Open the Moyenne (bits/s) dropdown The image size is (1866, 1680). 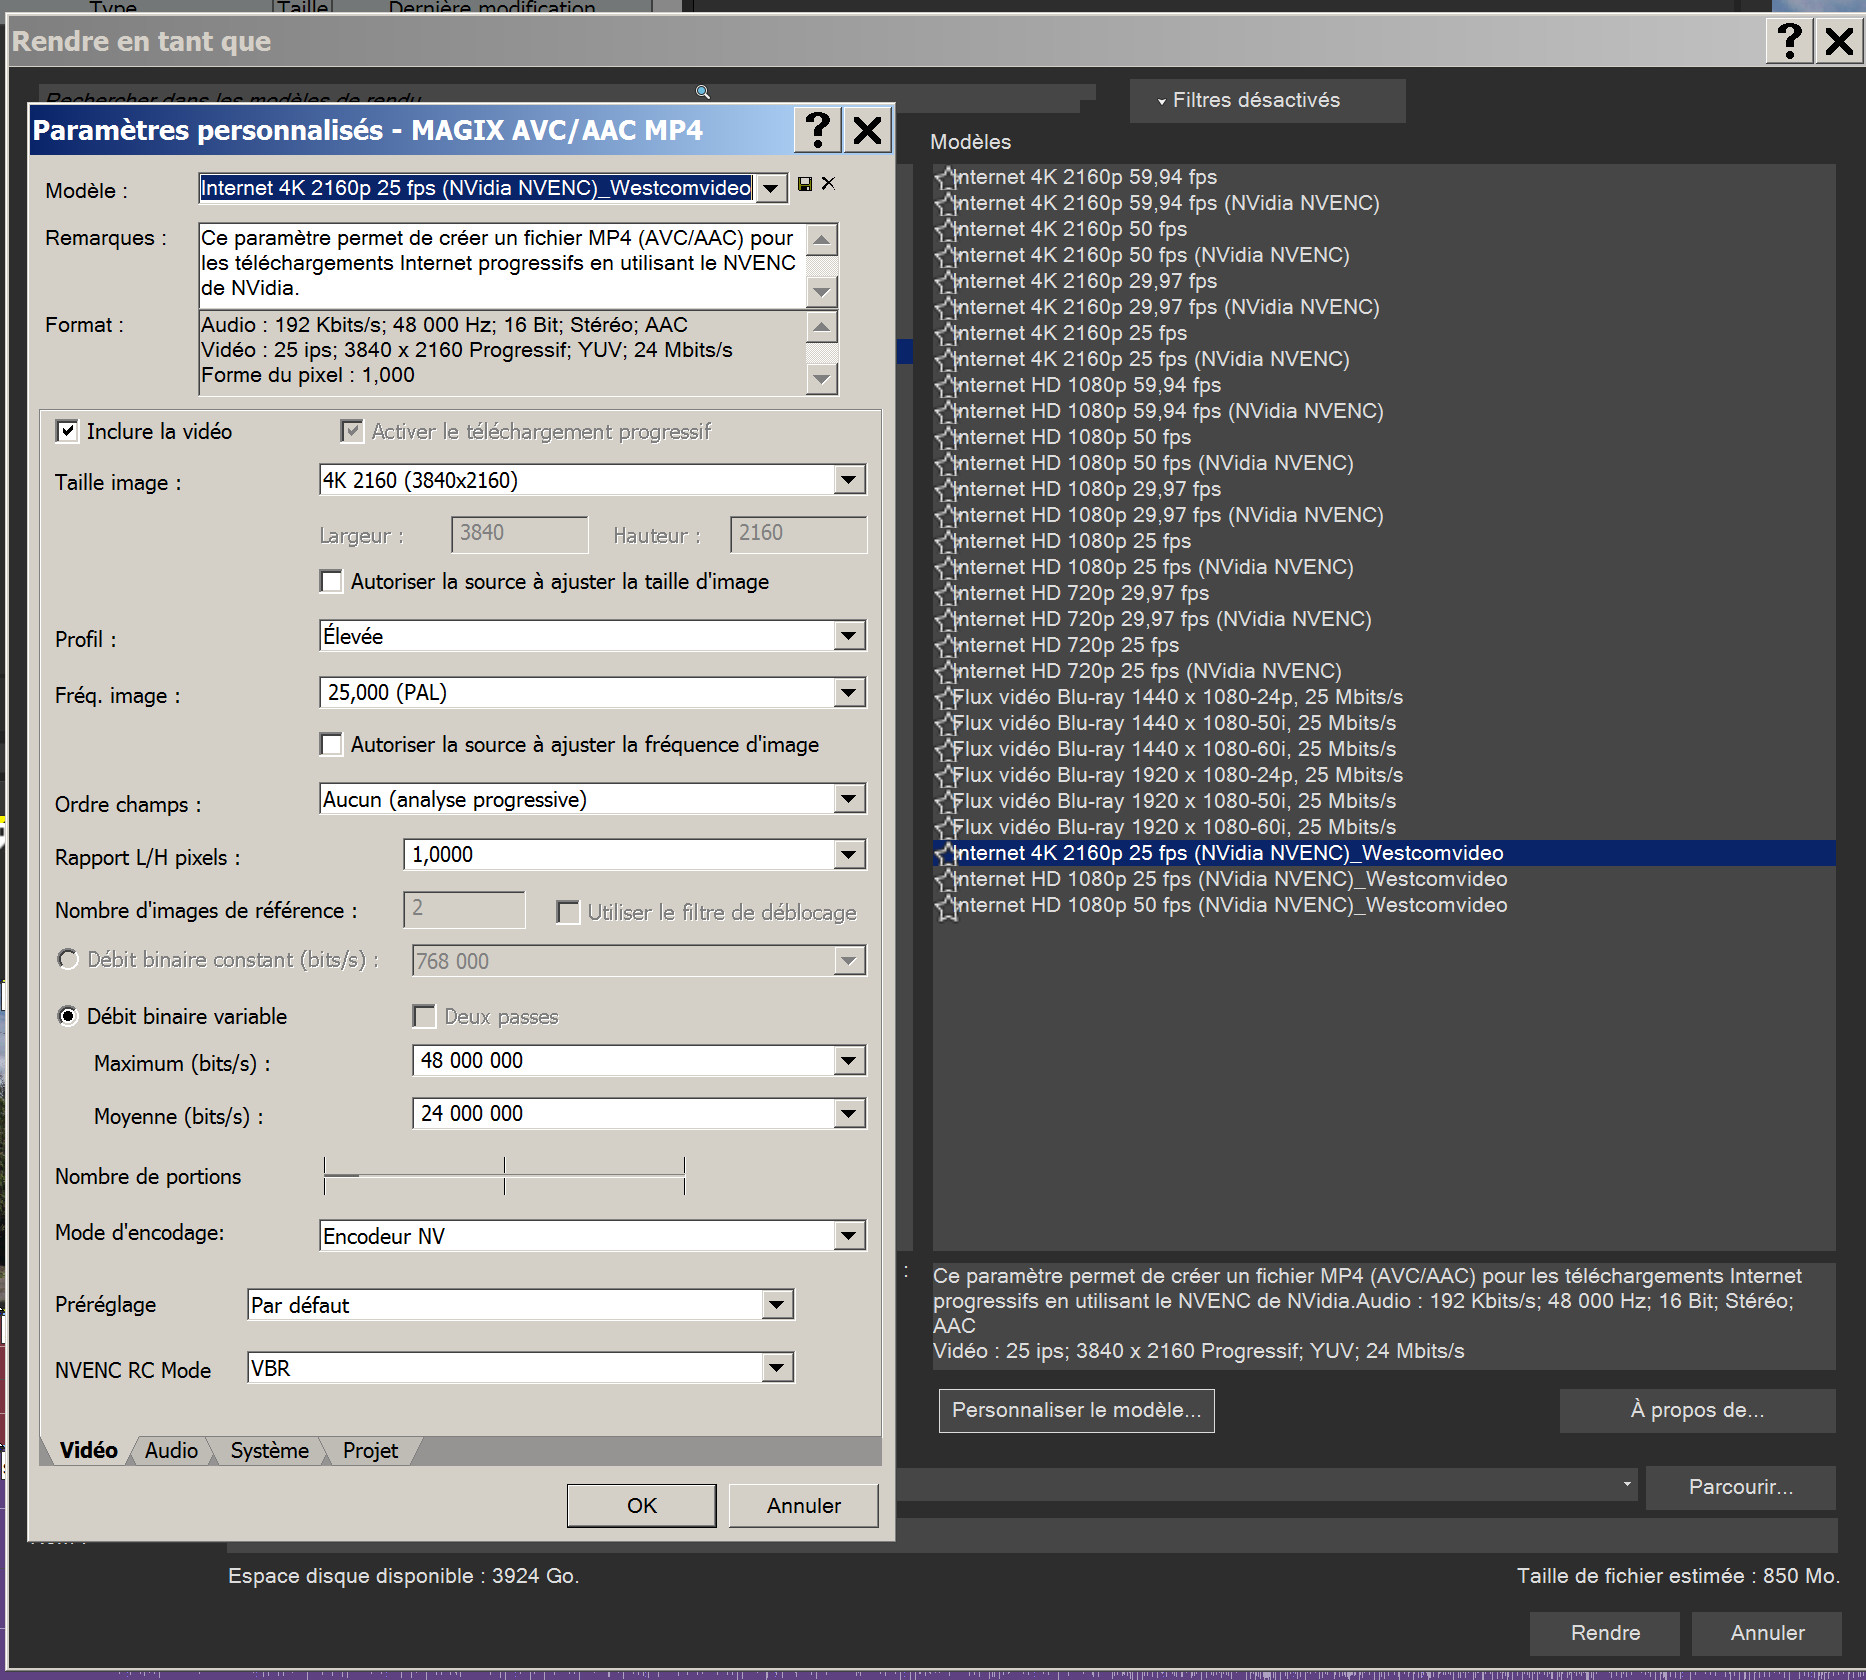(x=849, y=1114)
